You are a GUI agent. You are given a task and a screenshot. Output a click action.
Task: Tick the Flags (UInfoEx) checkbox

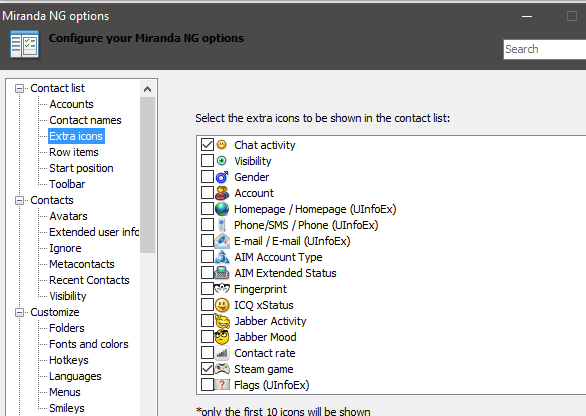pos(207,384)
